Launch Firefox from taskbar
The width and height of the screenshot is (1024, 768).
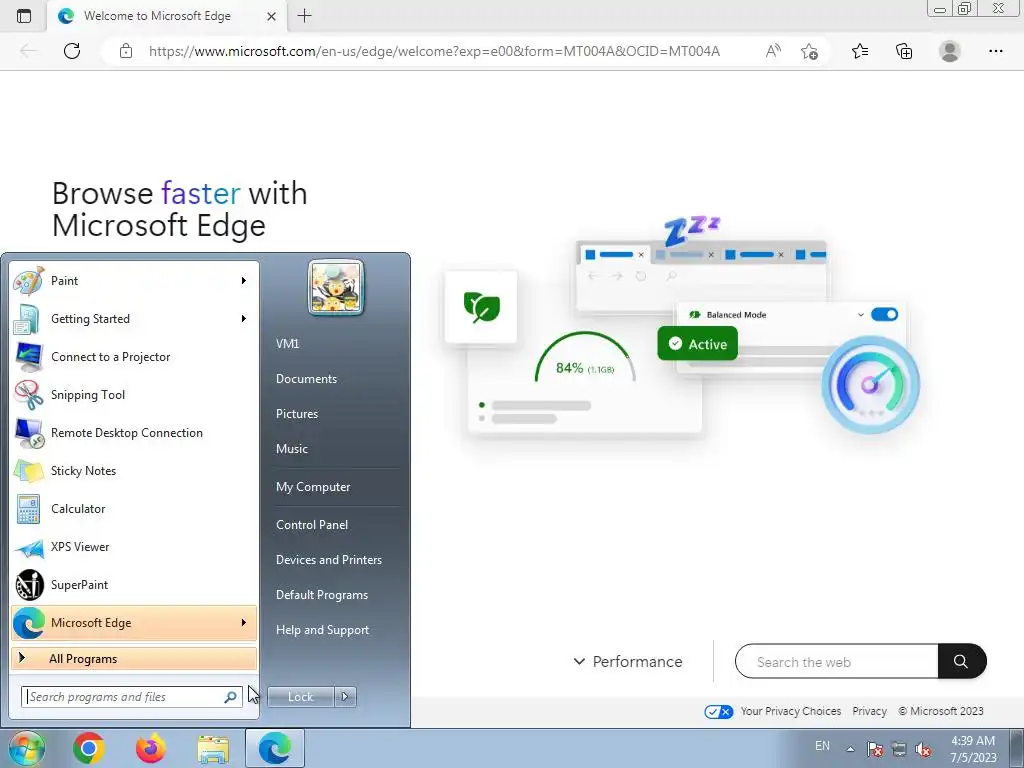point(151,748)
